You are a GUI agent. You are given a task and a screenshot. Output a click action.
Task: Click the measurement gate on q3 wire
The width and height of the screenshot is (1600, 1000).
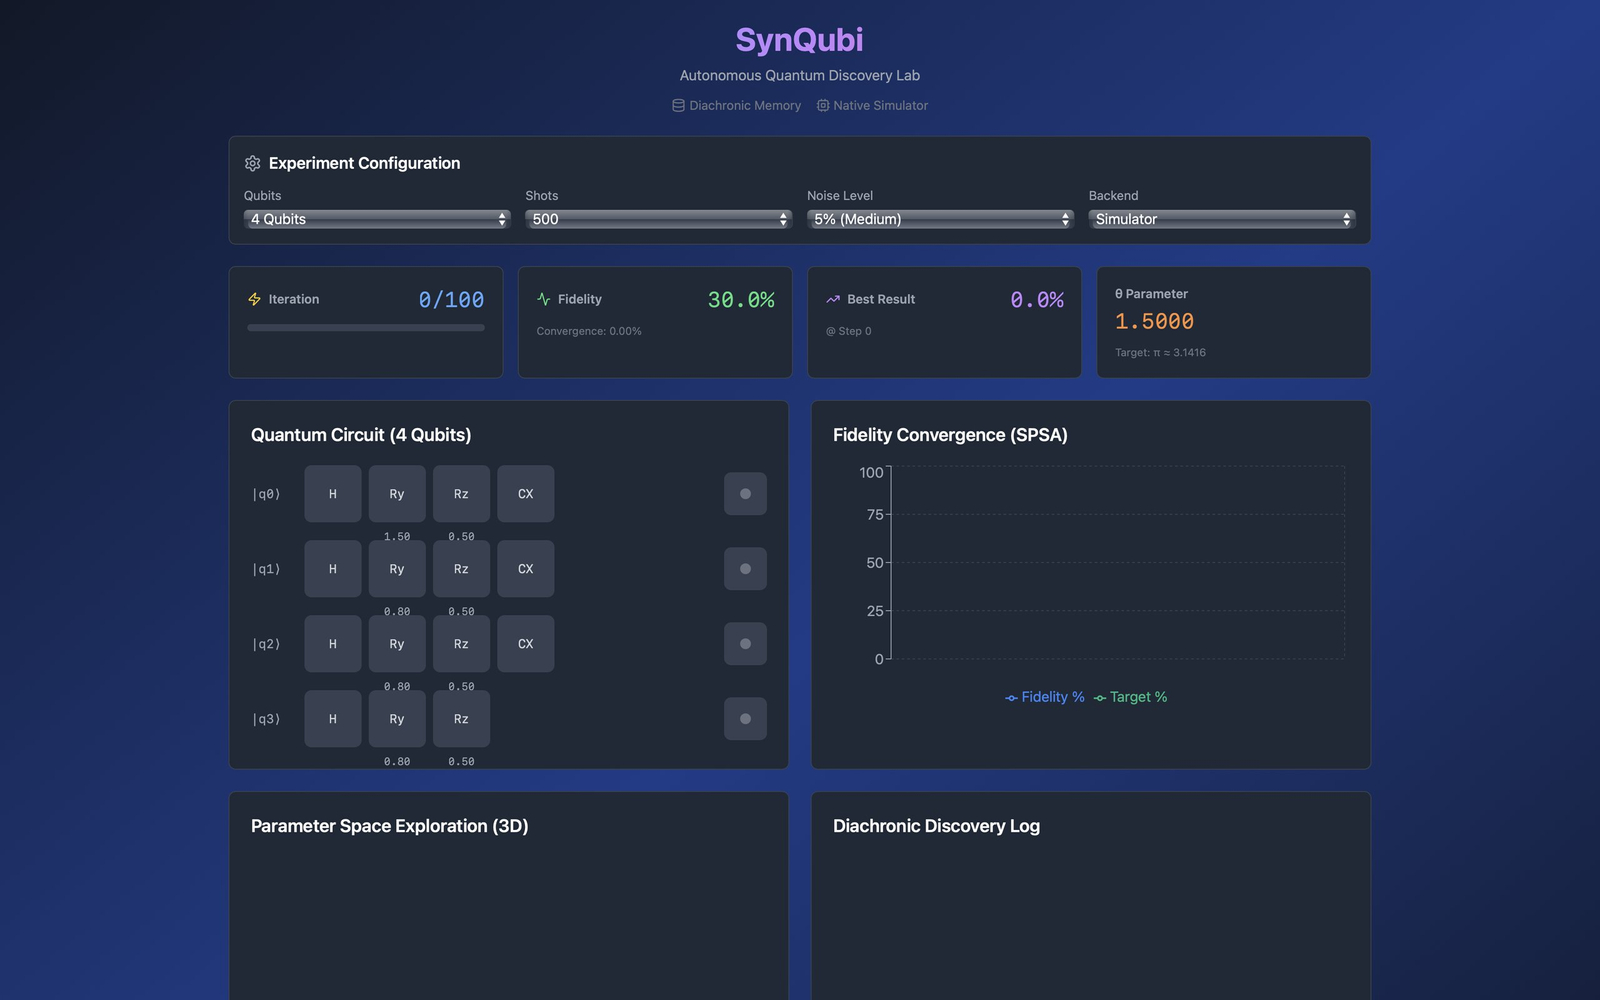[x=745, y=718]
